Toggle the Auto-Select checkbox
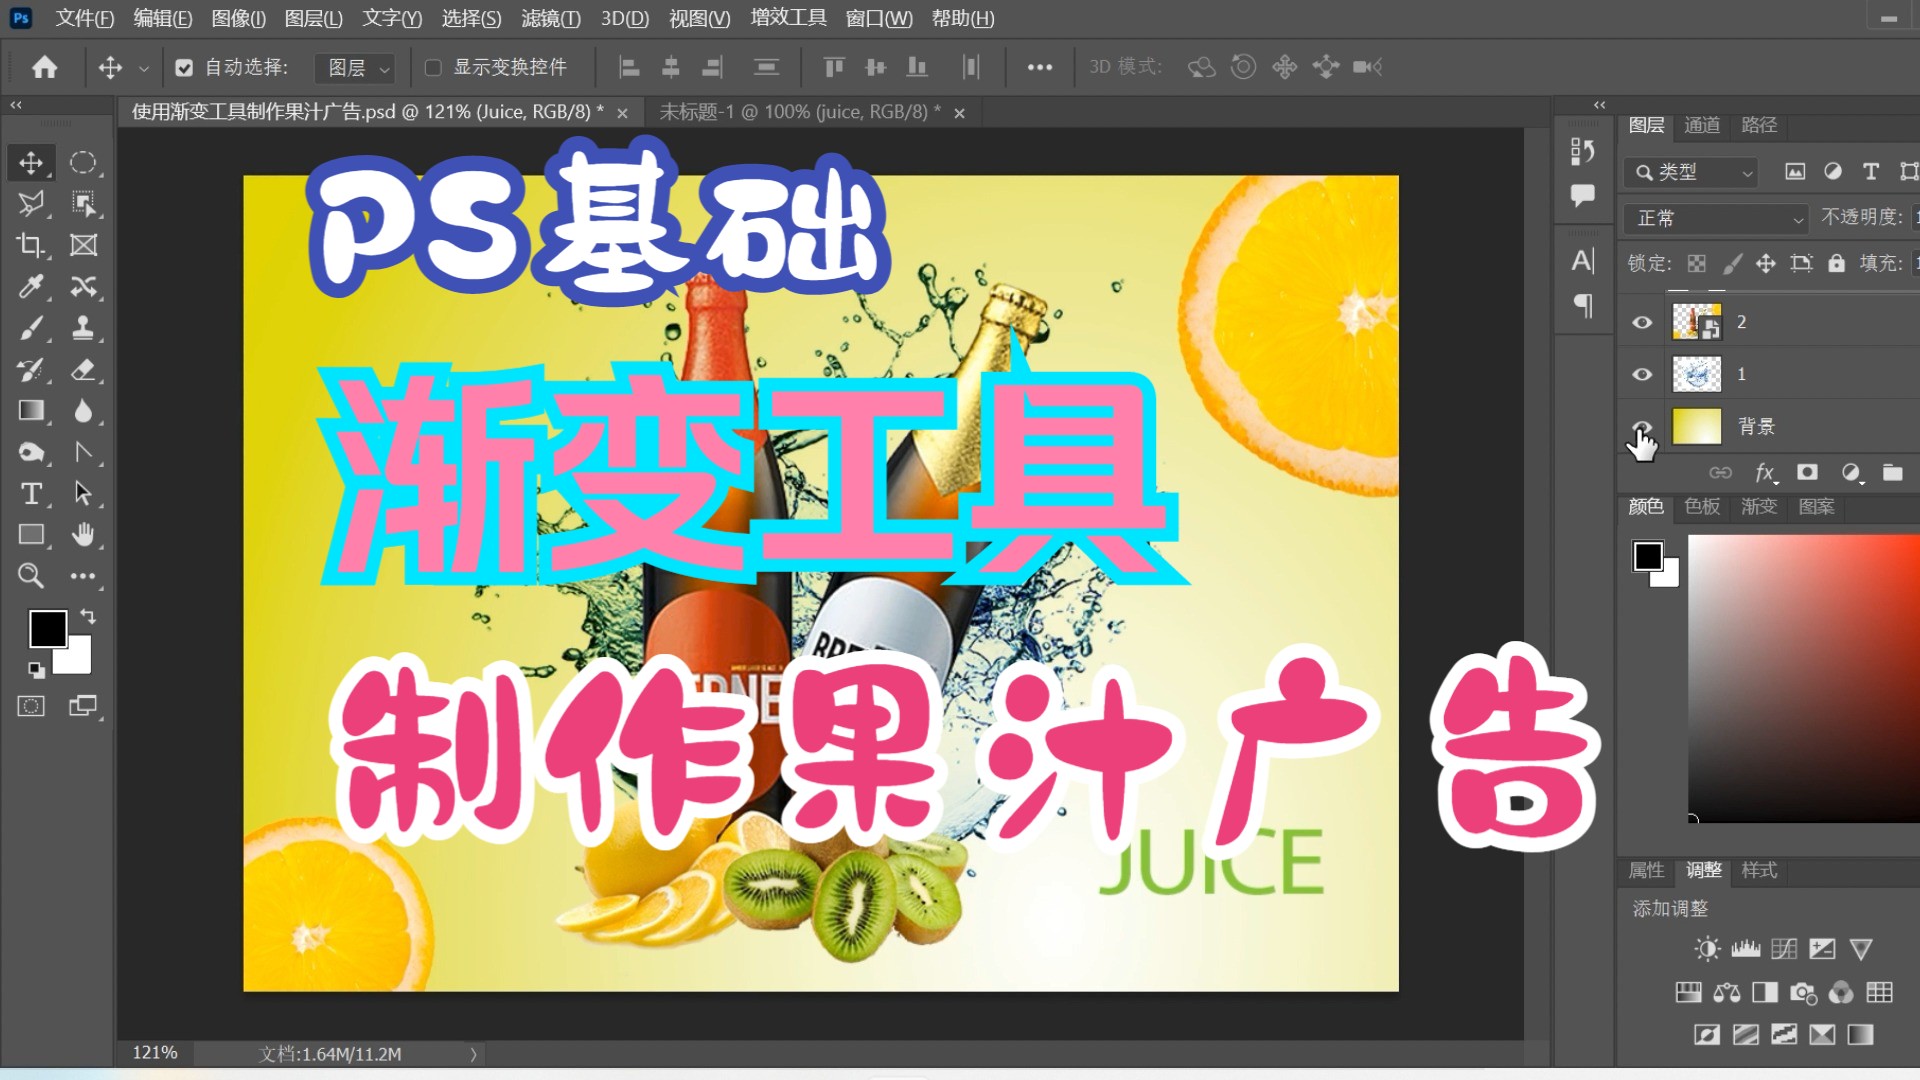This screenshot has height=1080, width=1920. tap(184, 67)
